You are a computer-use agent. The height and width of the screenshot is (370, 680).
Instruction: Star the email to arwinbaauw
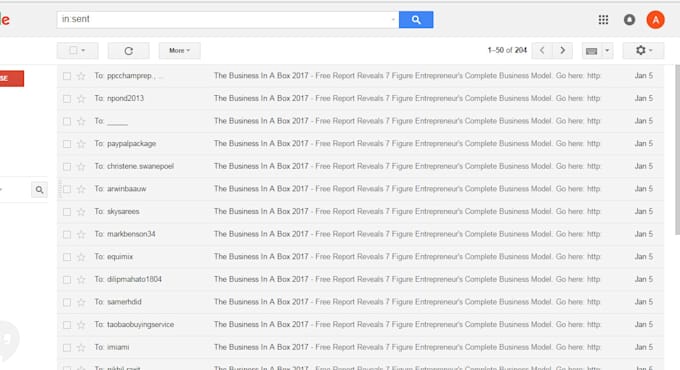click(81, 189)
